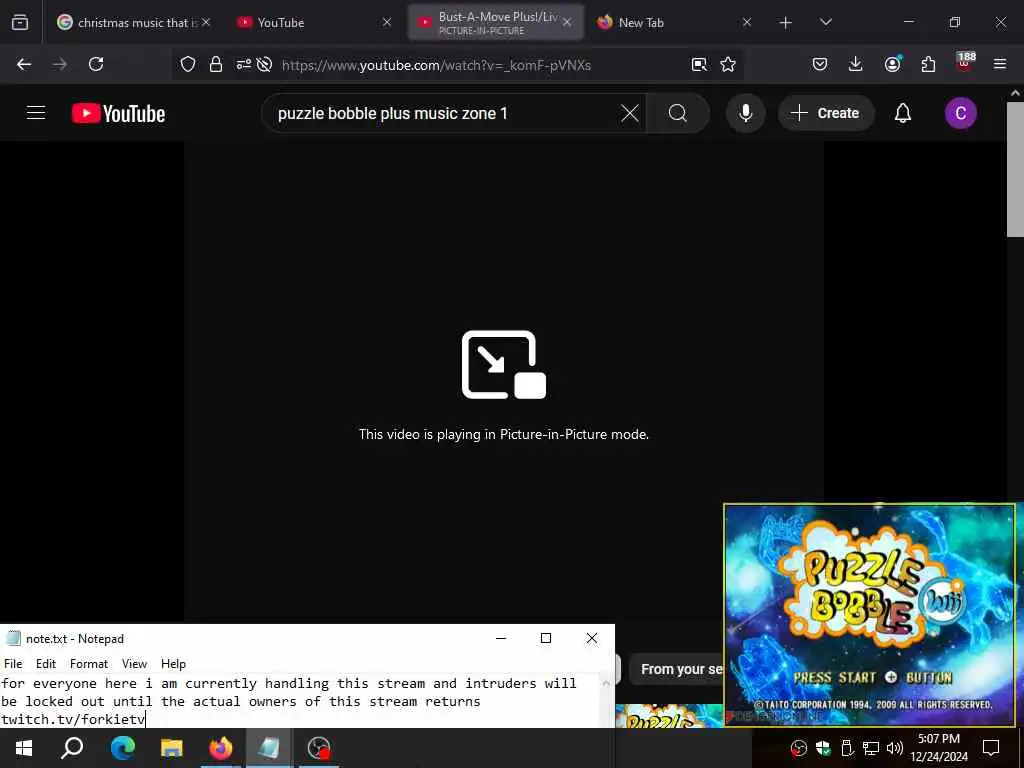
Task: Open Notepad File menu
Action: coord(13,664)
